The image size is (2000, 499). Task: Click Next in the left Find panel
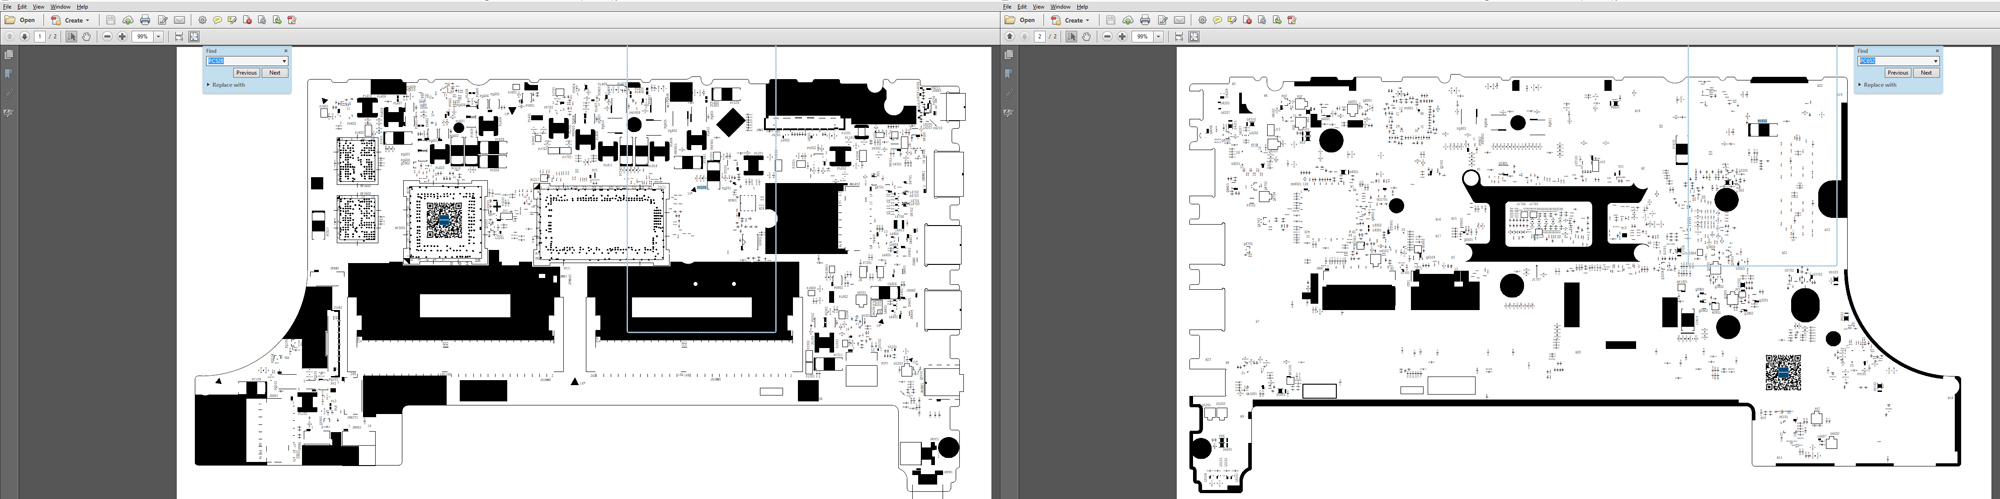(275, 73)
